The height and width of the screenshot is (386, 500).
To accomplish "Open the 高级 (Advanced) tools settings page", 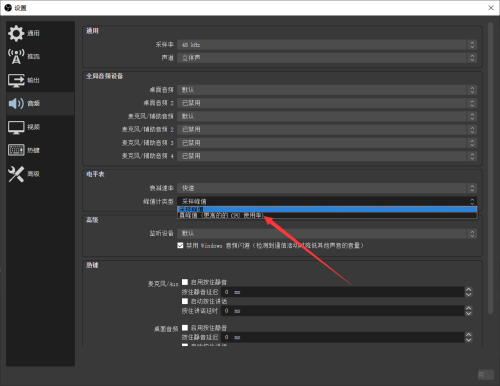I will click(x=40, y=174).
